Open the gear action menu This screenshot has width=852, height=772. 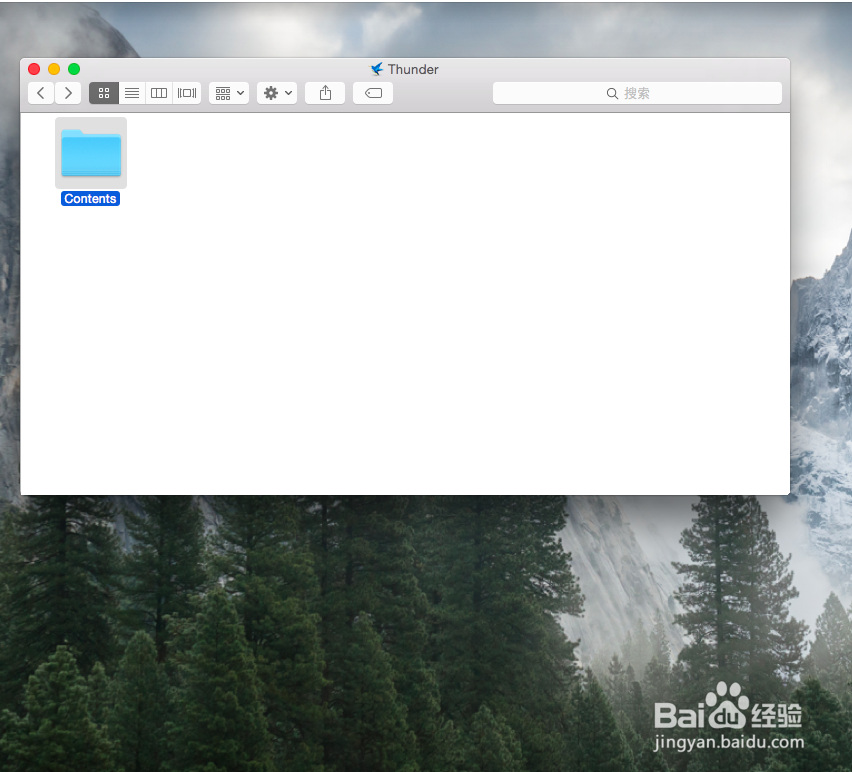[277, 93]
